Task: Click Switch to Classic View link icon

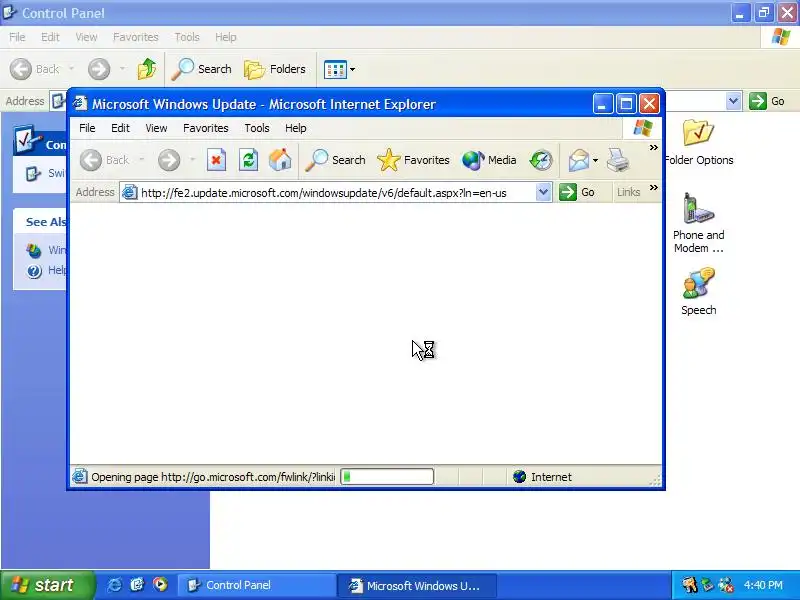Action: 34,173
